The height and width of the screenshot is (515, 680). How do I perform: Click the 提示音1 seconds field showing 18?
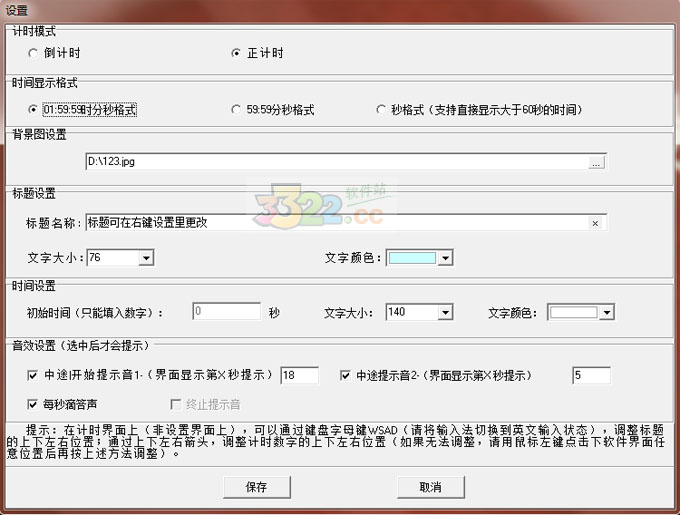coord(300,375)
